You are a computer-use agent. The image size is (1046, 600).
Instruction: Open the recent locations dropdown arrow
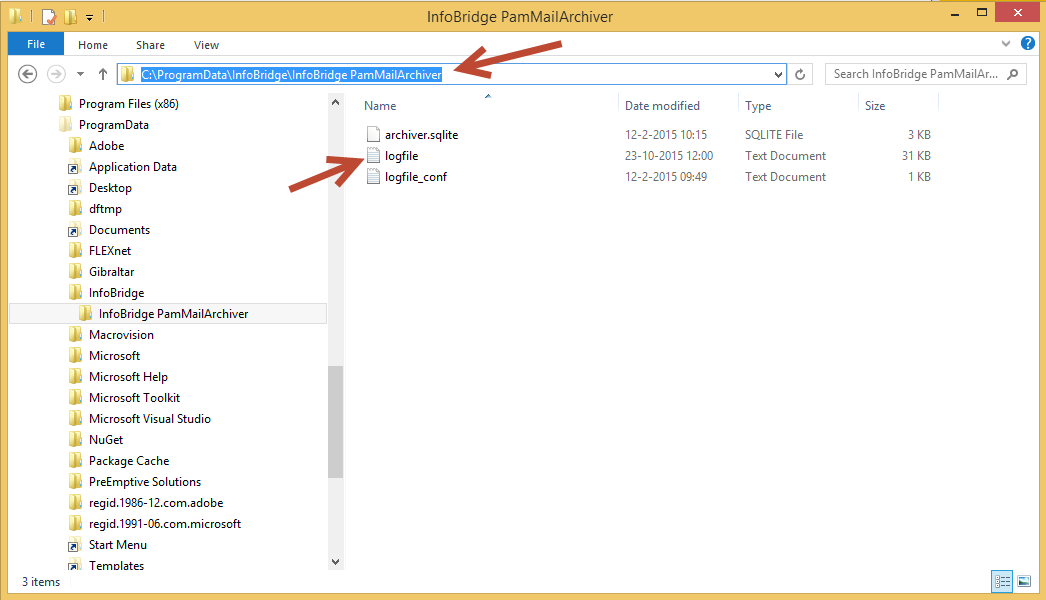click(x=80, y=74)
